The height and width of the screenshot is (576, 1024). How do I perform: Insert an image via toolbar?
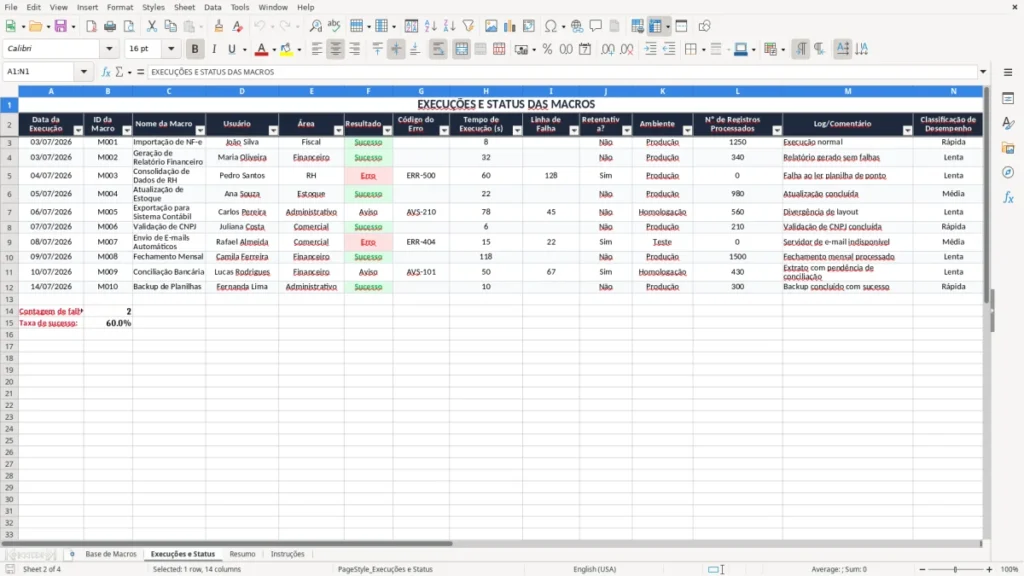(491, 26)
